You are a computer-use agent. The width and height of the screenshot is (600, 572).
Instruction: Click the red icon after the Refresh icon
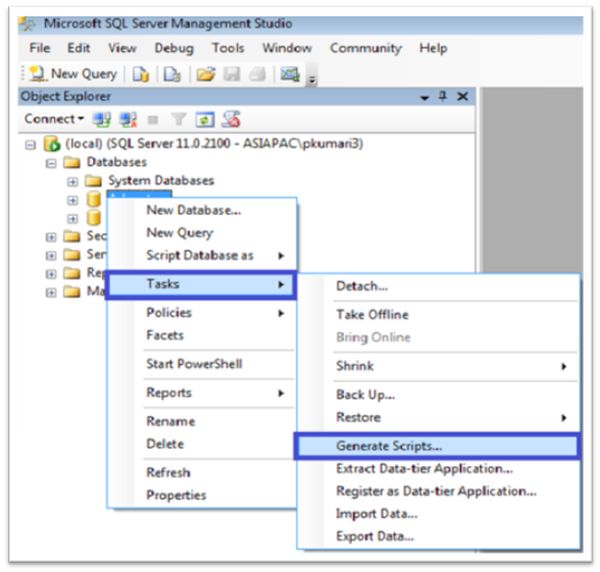(231, 119)
